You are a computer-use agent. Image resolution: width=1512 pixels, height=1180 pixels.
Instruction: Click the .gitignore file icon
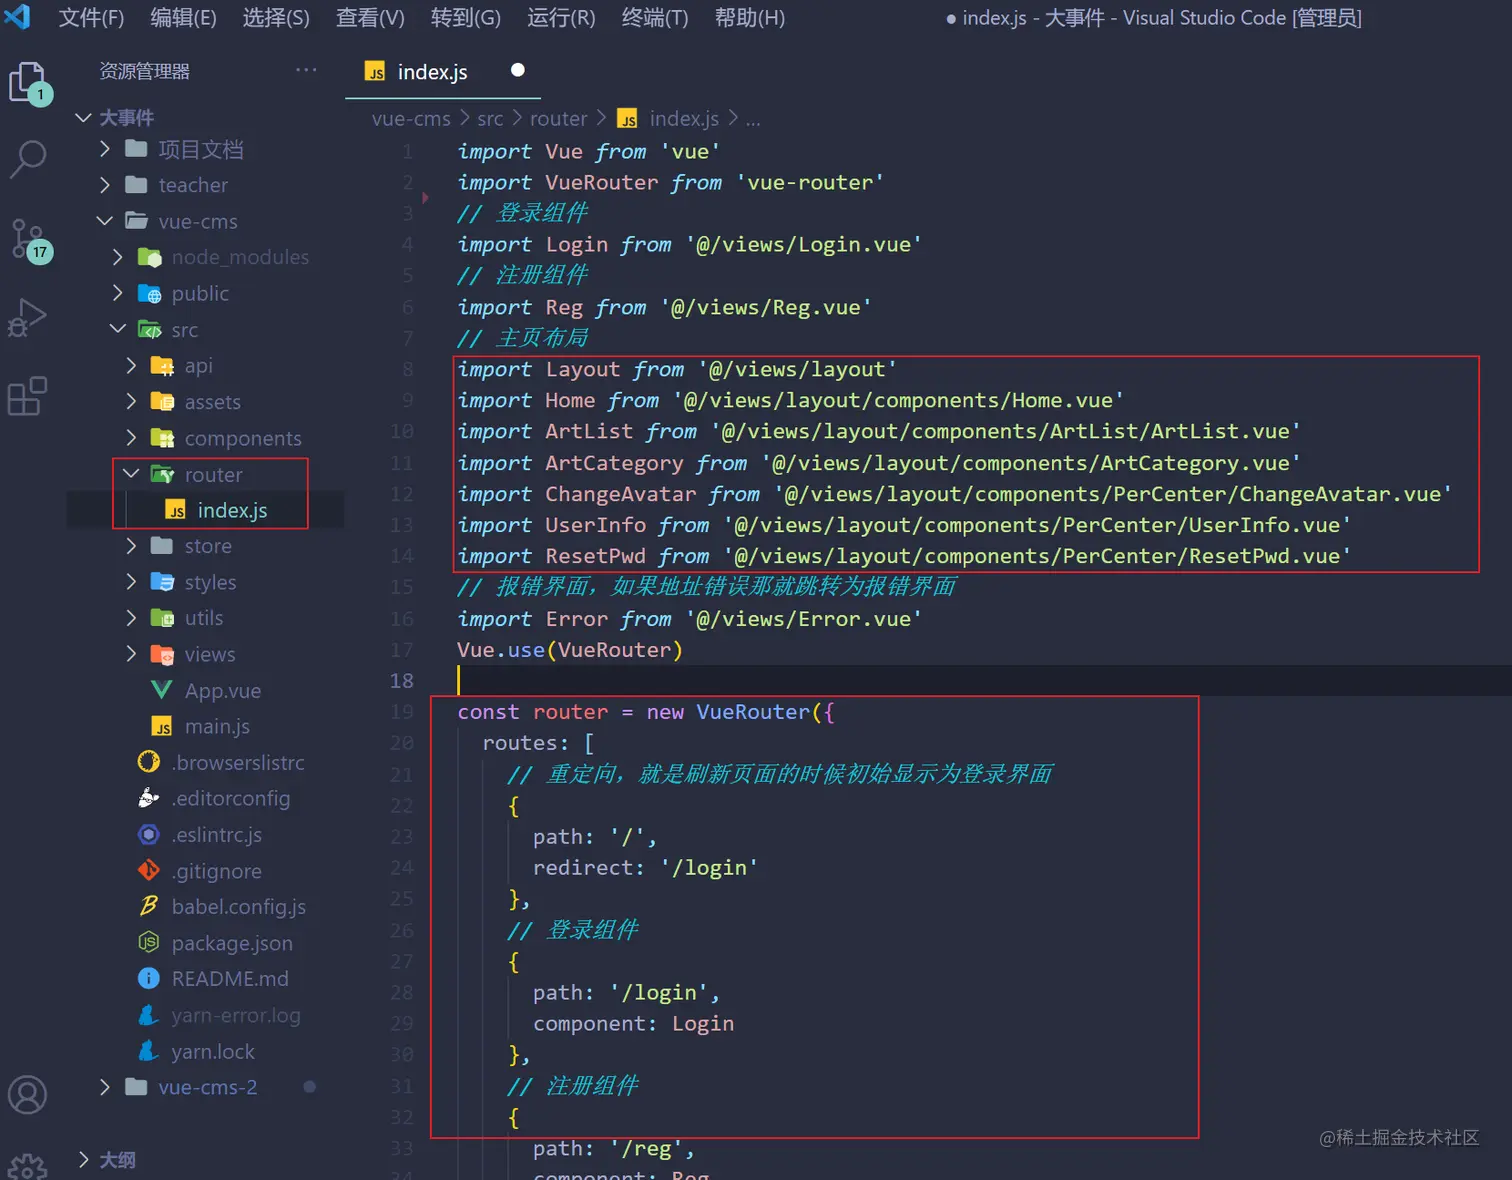(x=149, y=870)
